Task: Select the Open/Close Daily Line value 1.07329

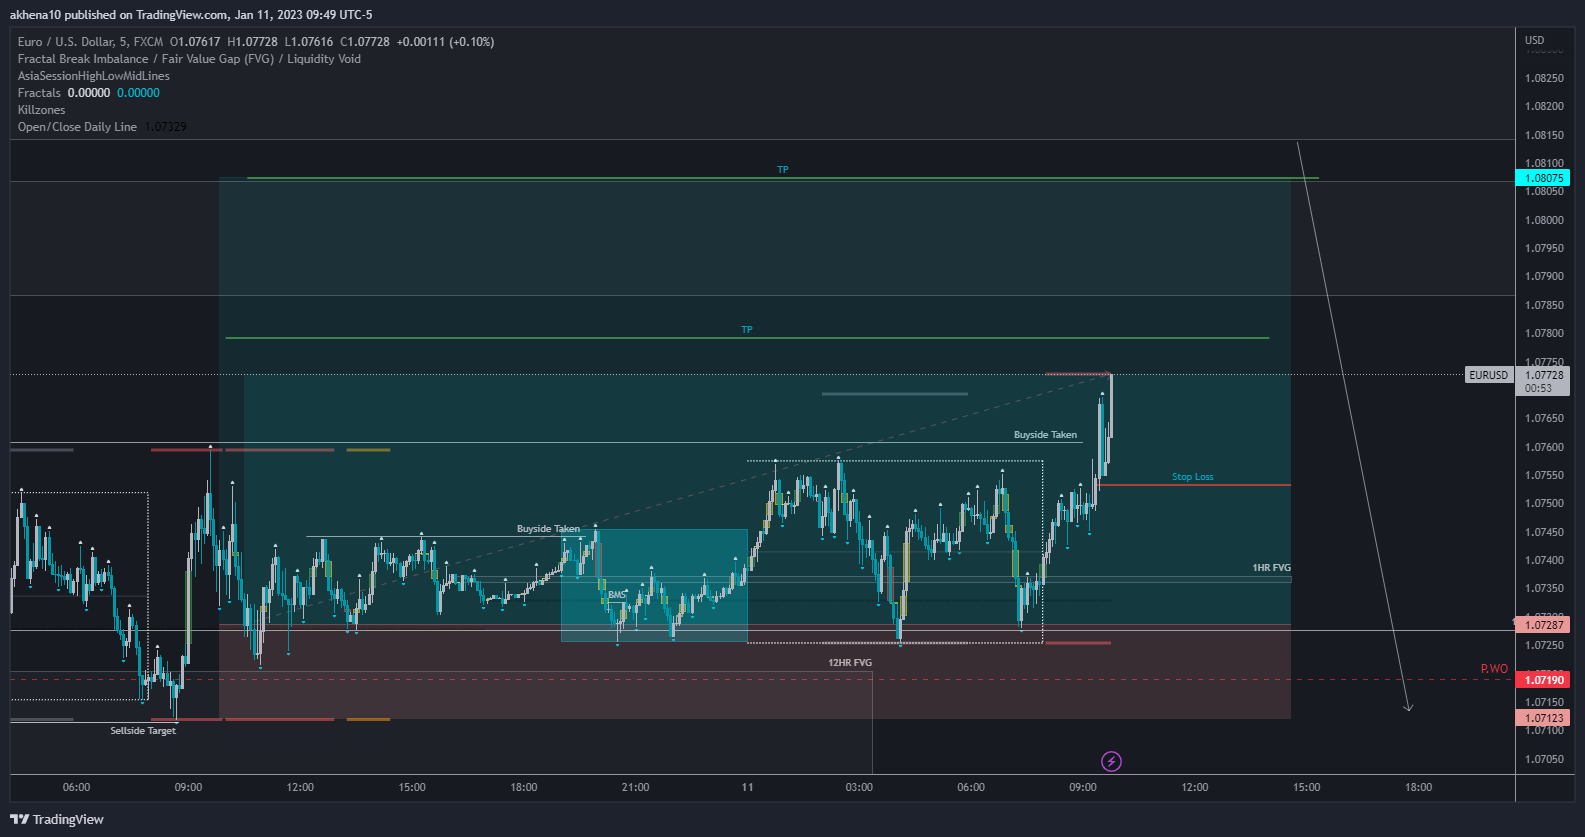Action: click(166, 127)
